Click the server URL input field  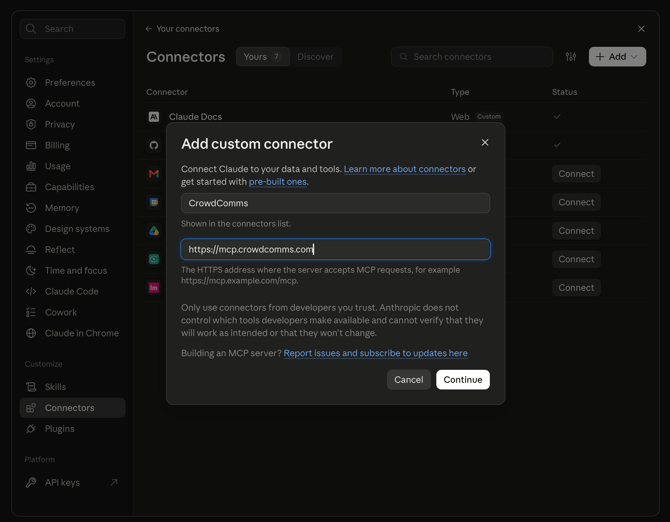tap(335, 249)
